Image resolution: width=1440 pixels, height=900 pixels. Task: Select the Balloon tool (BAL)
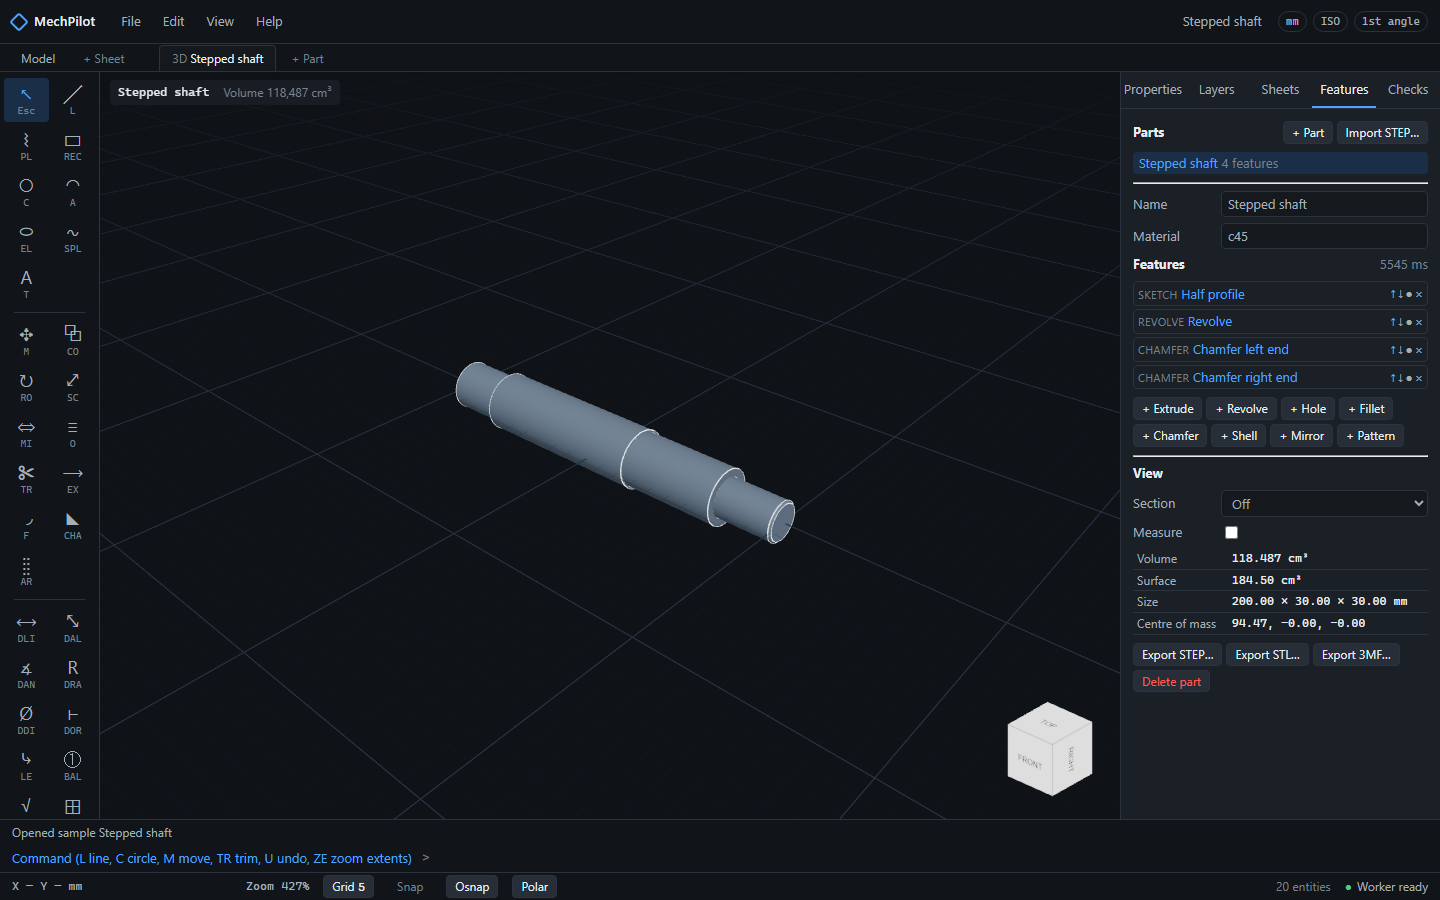point(72,766)
